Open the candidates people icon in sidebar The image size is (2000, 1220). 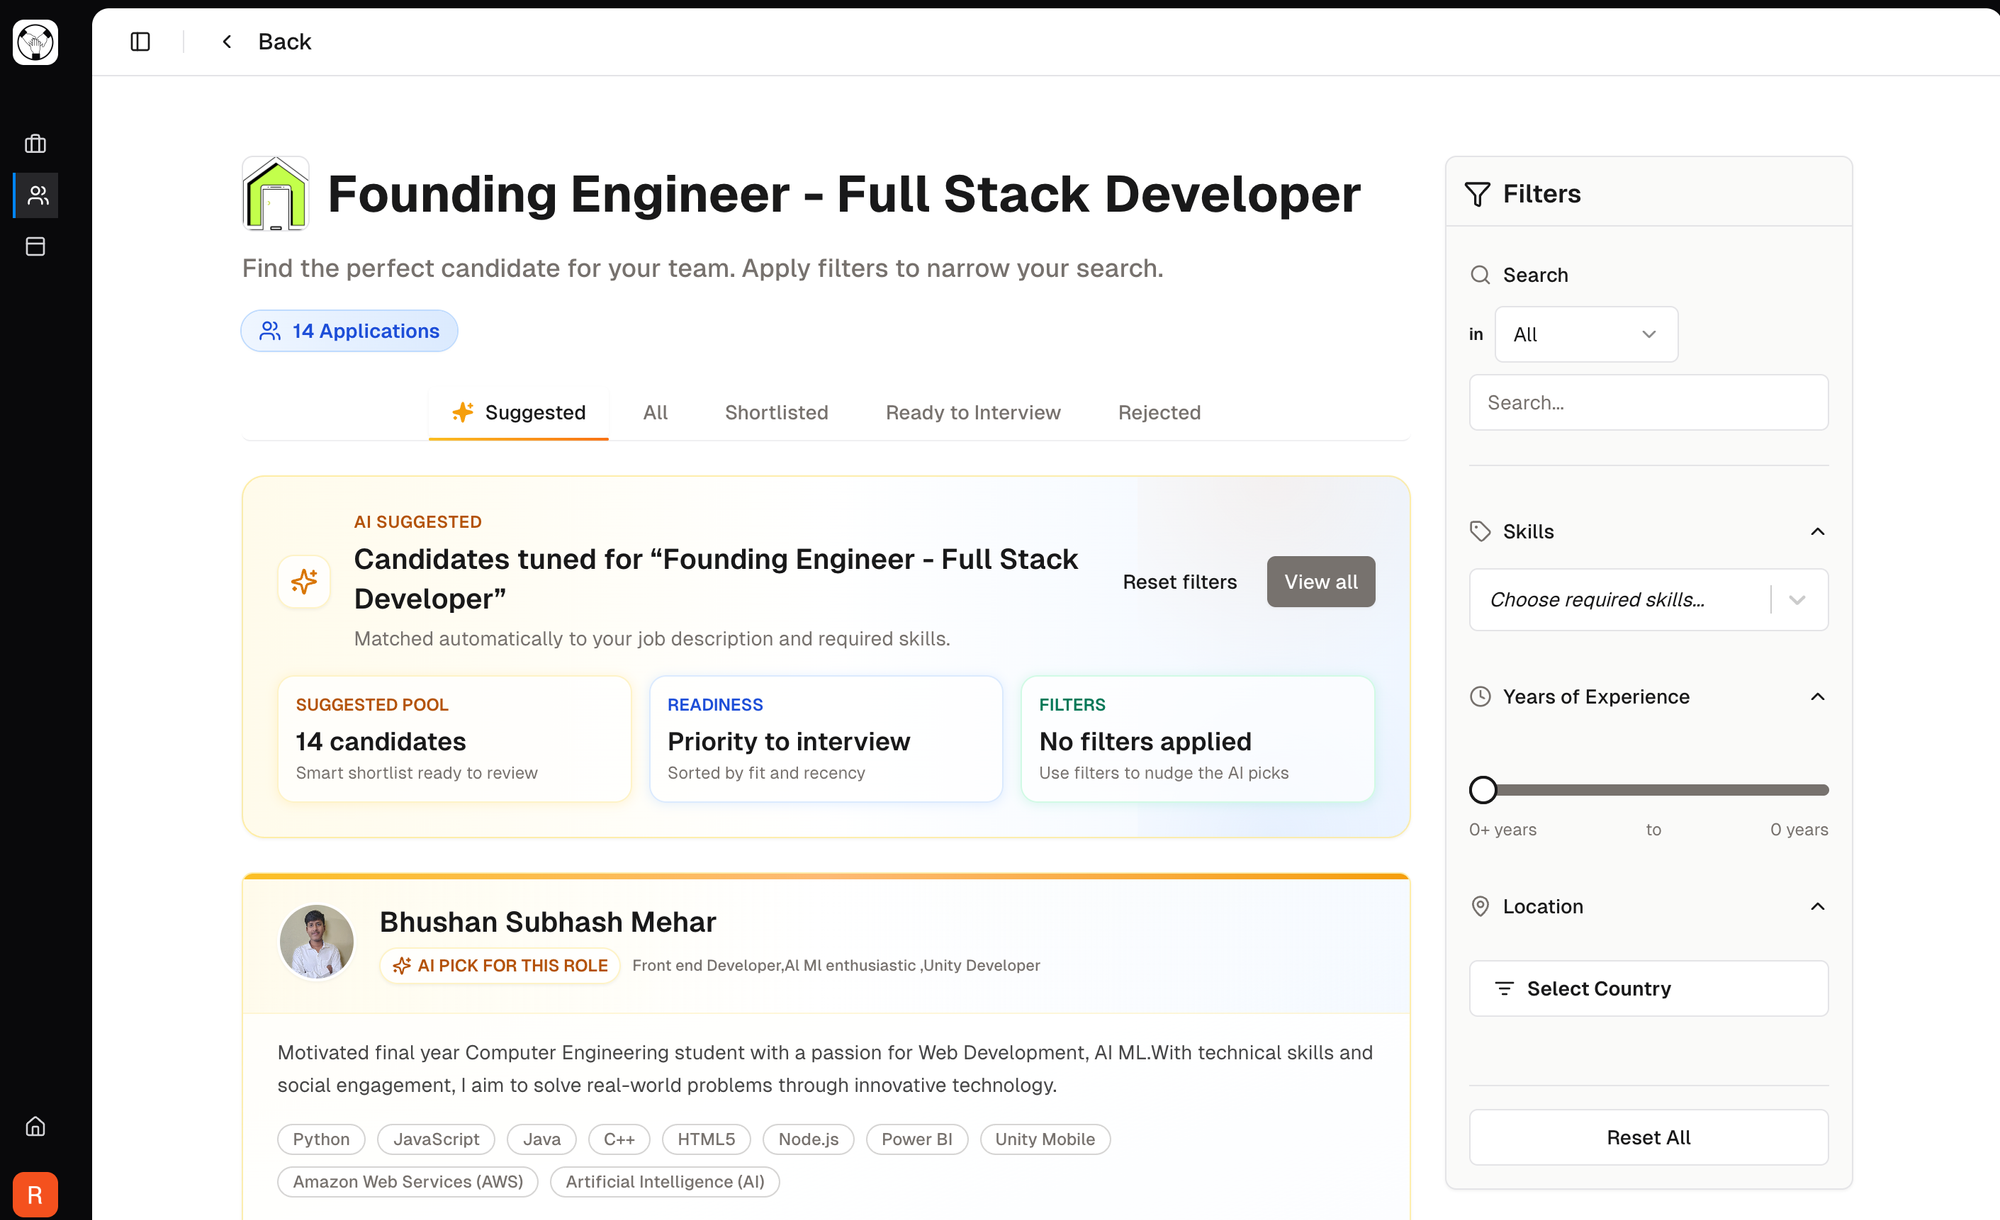[x=37, y=195]
